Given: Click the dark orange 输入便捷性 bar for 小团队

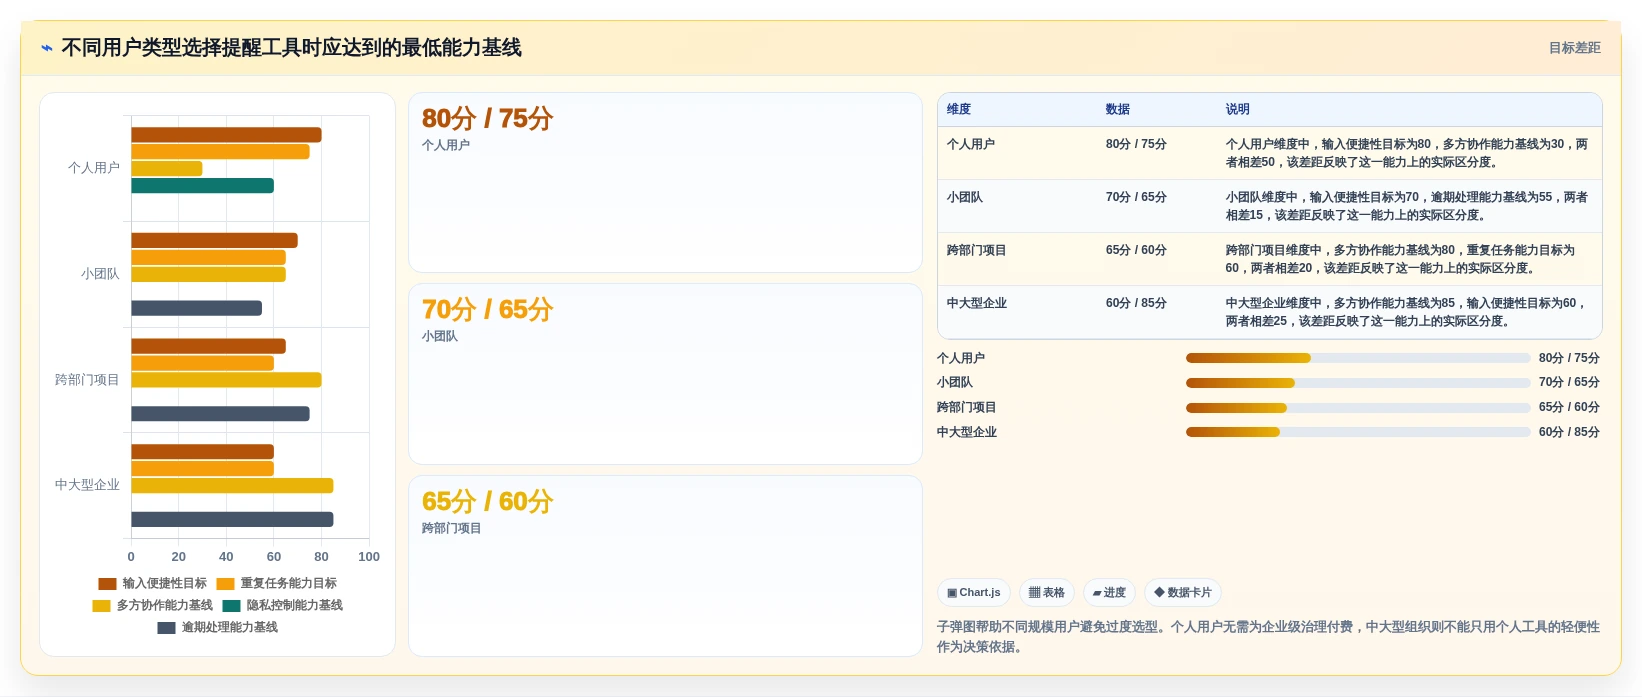Looking at the screenshot, I should (214, 240).
